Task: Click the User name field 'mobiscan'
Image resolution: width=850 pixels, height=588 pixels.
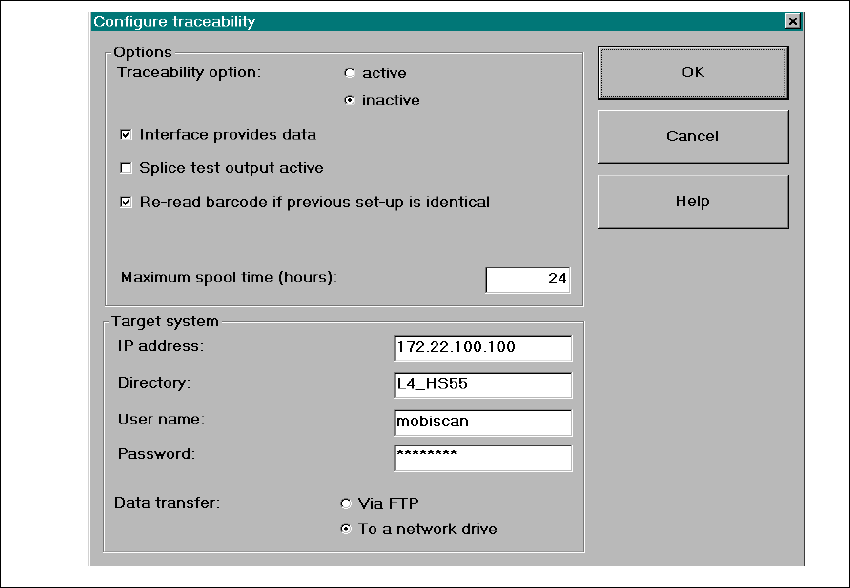Action: pyautogui.click(x=483, y=423)
